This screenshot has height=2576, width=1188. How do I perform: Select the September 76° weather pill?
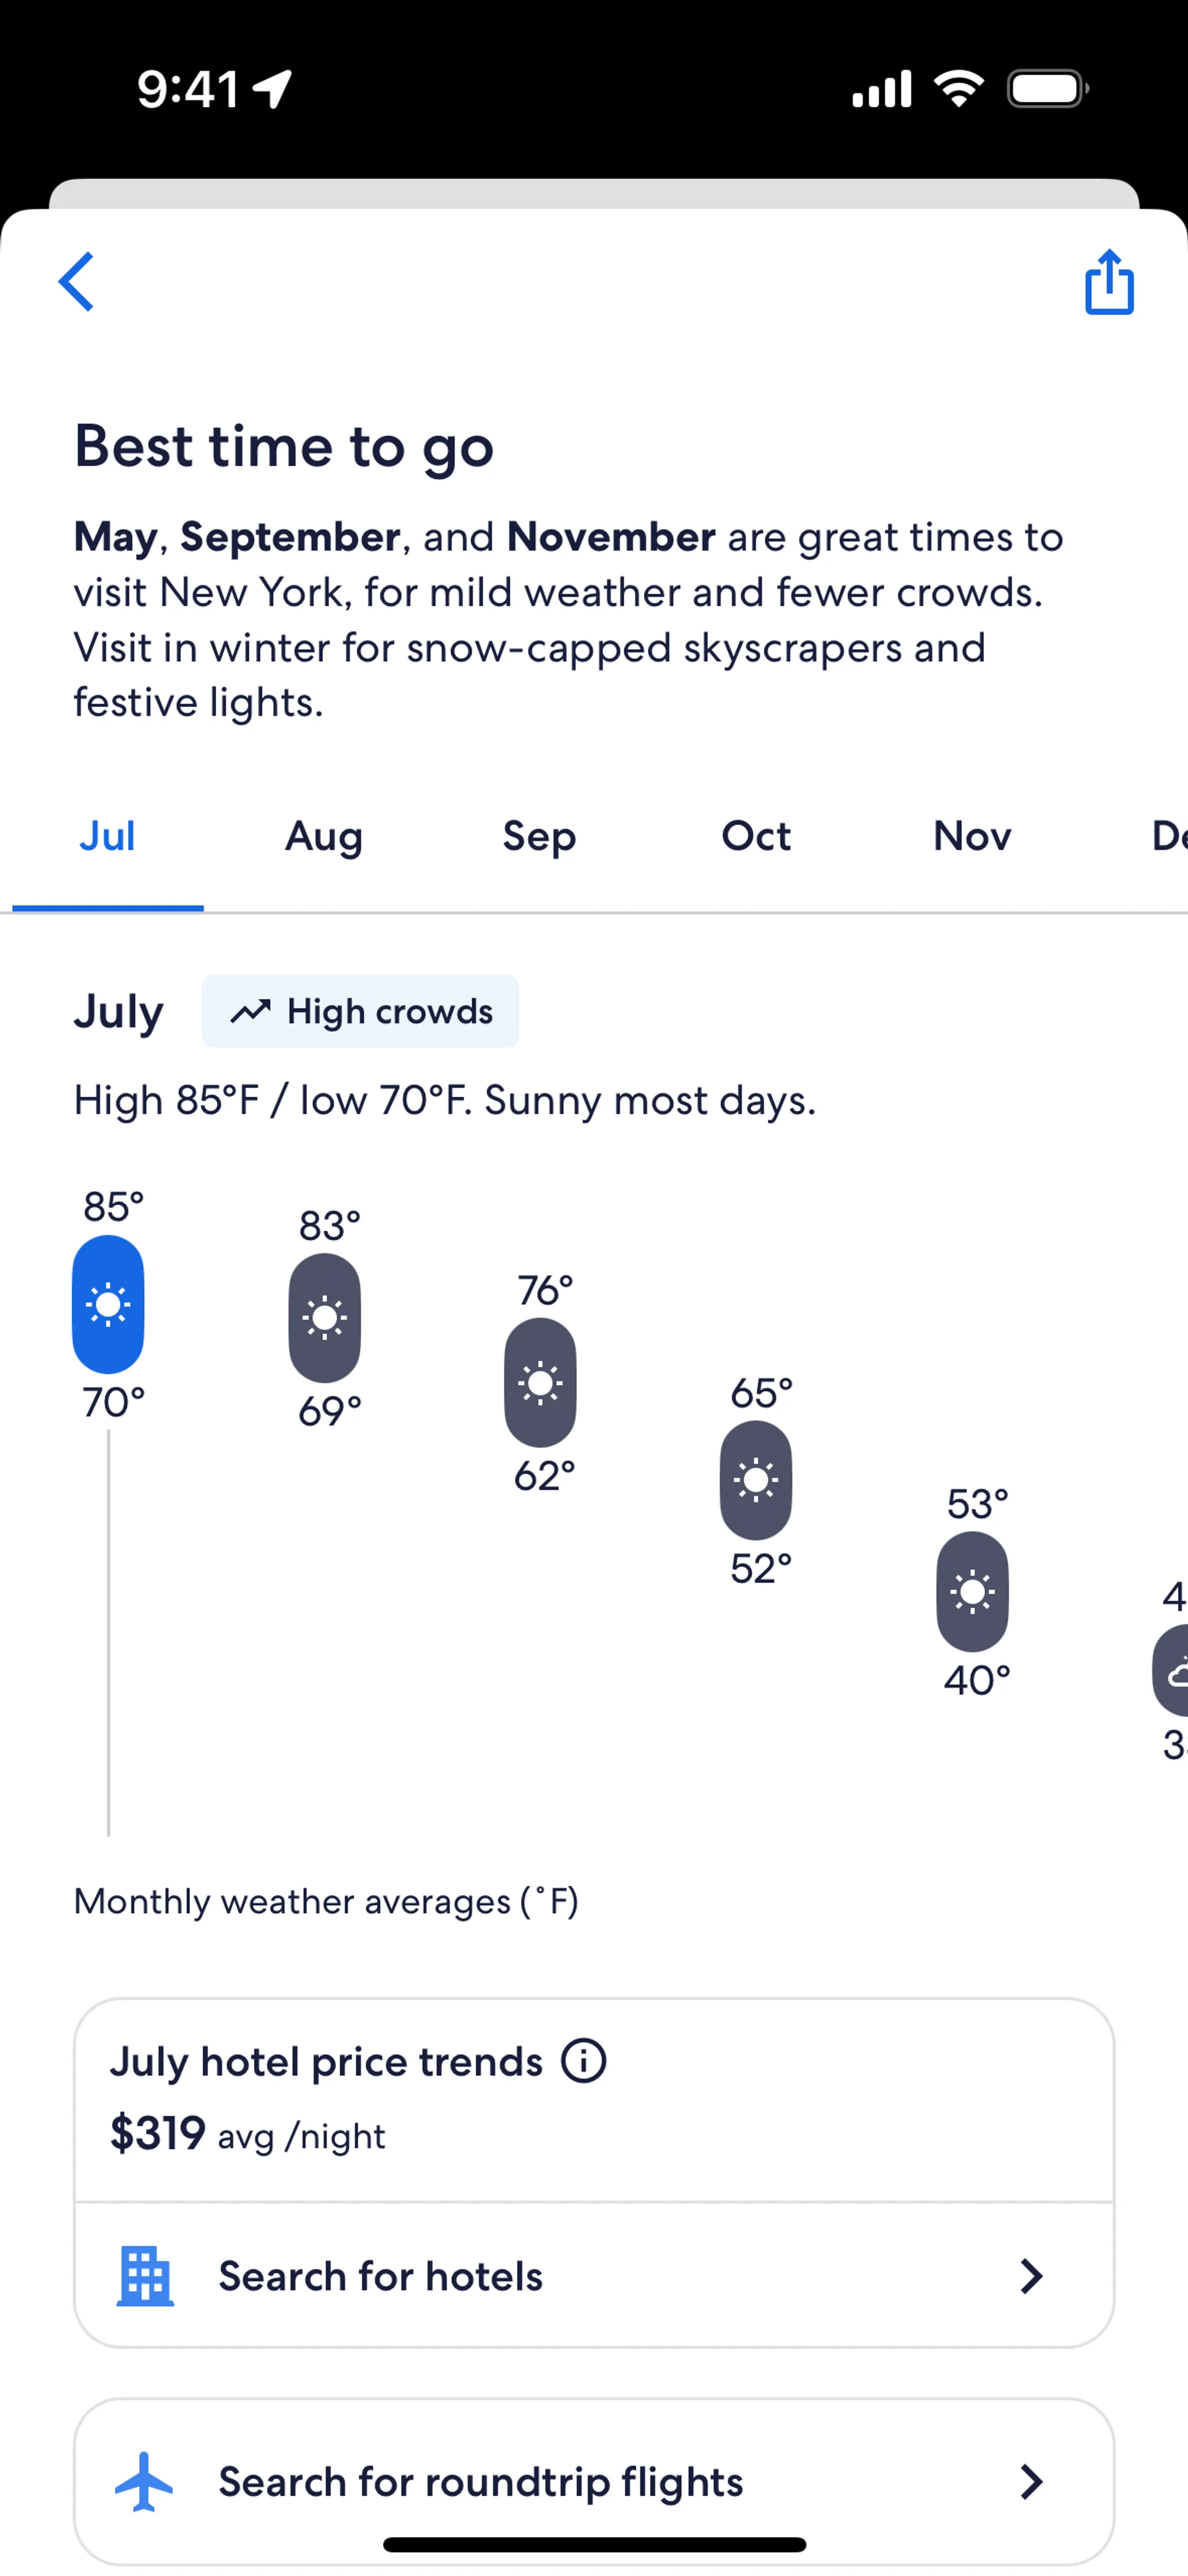pyautogui.click(x=540, y=1382)
